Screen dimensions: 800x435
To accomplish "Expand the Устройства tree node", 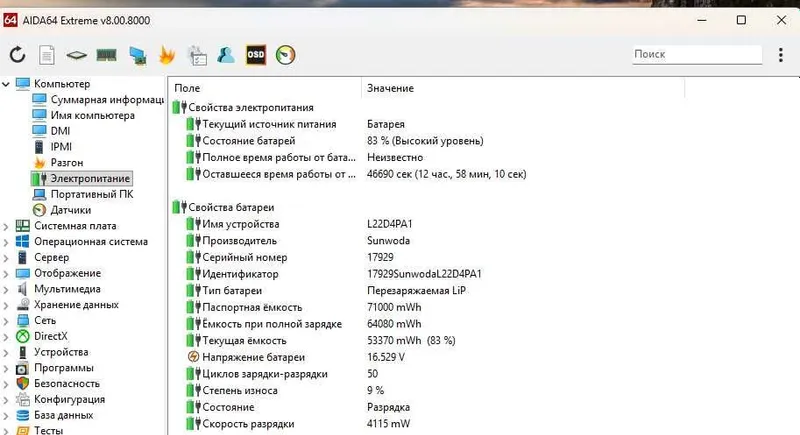I will [x=6, y=352].
